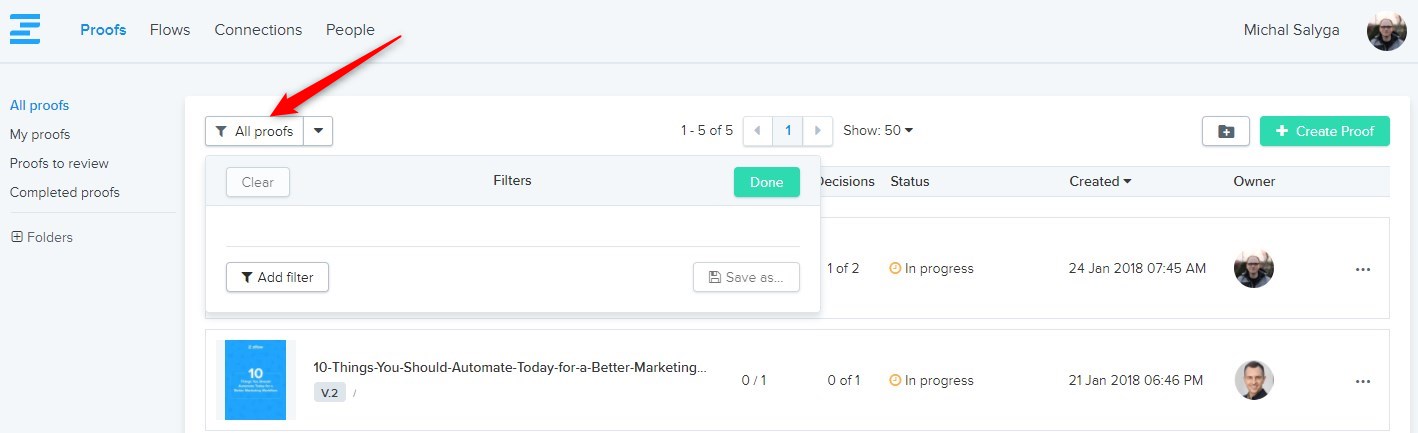
Task: Select Proofs to review in the sidebar
Action: click(x=59, y=163)
